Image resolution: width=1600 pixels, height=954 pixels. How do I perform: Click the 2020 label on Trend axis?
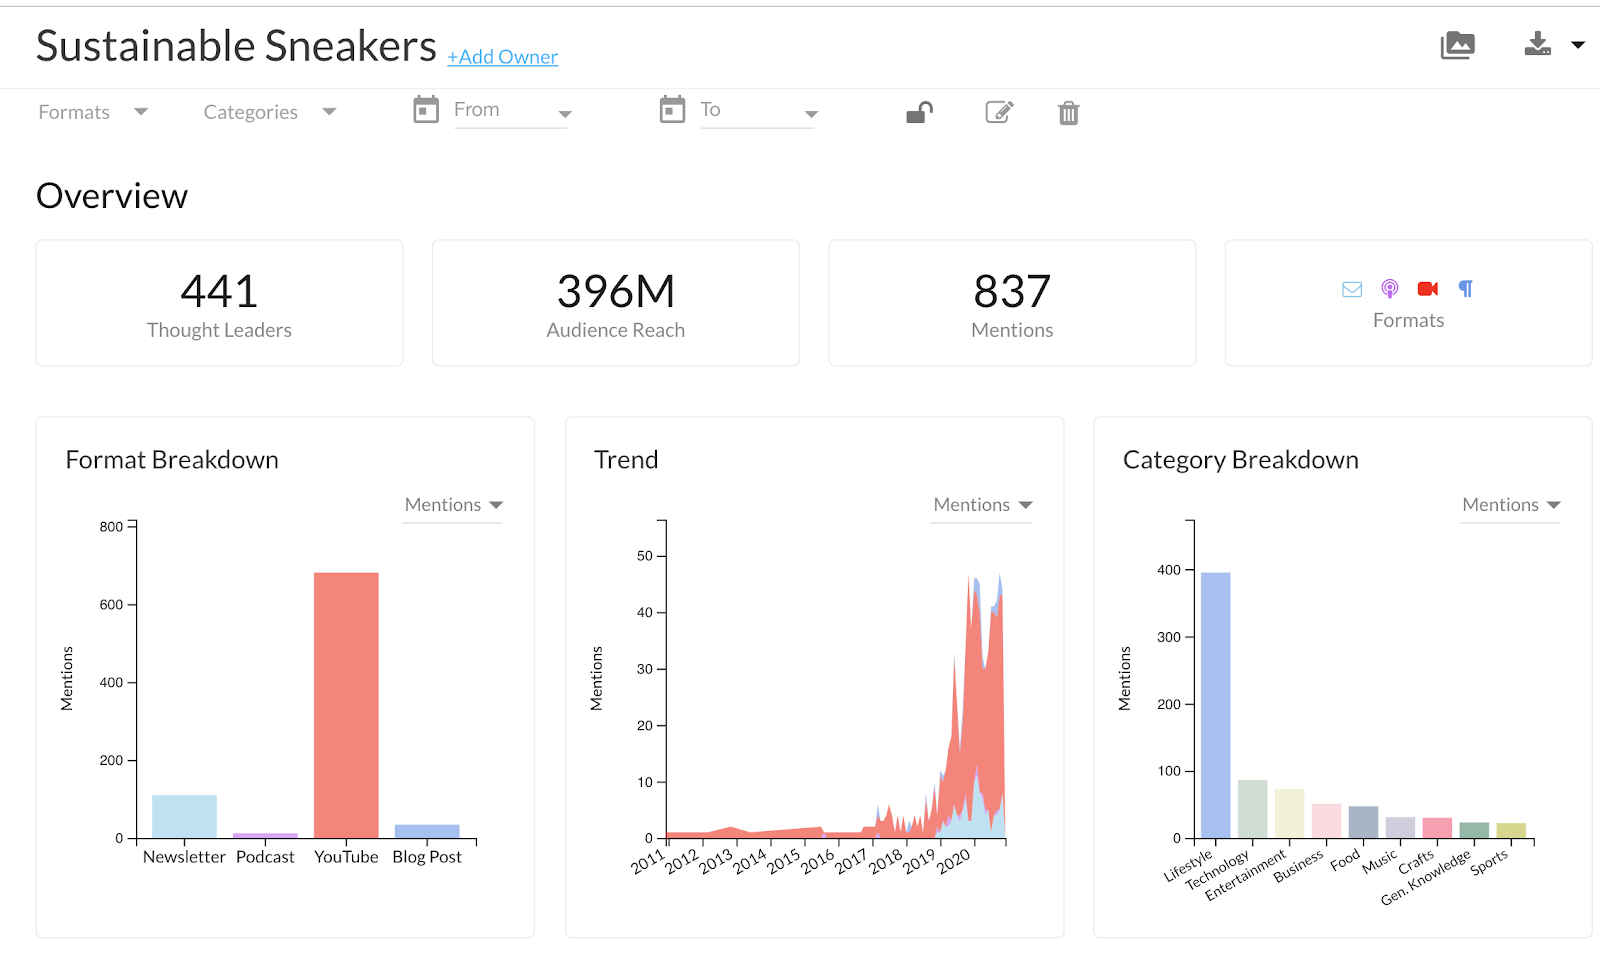(x=953, y=861)
